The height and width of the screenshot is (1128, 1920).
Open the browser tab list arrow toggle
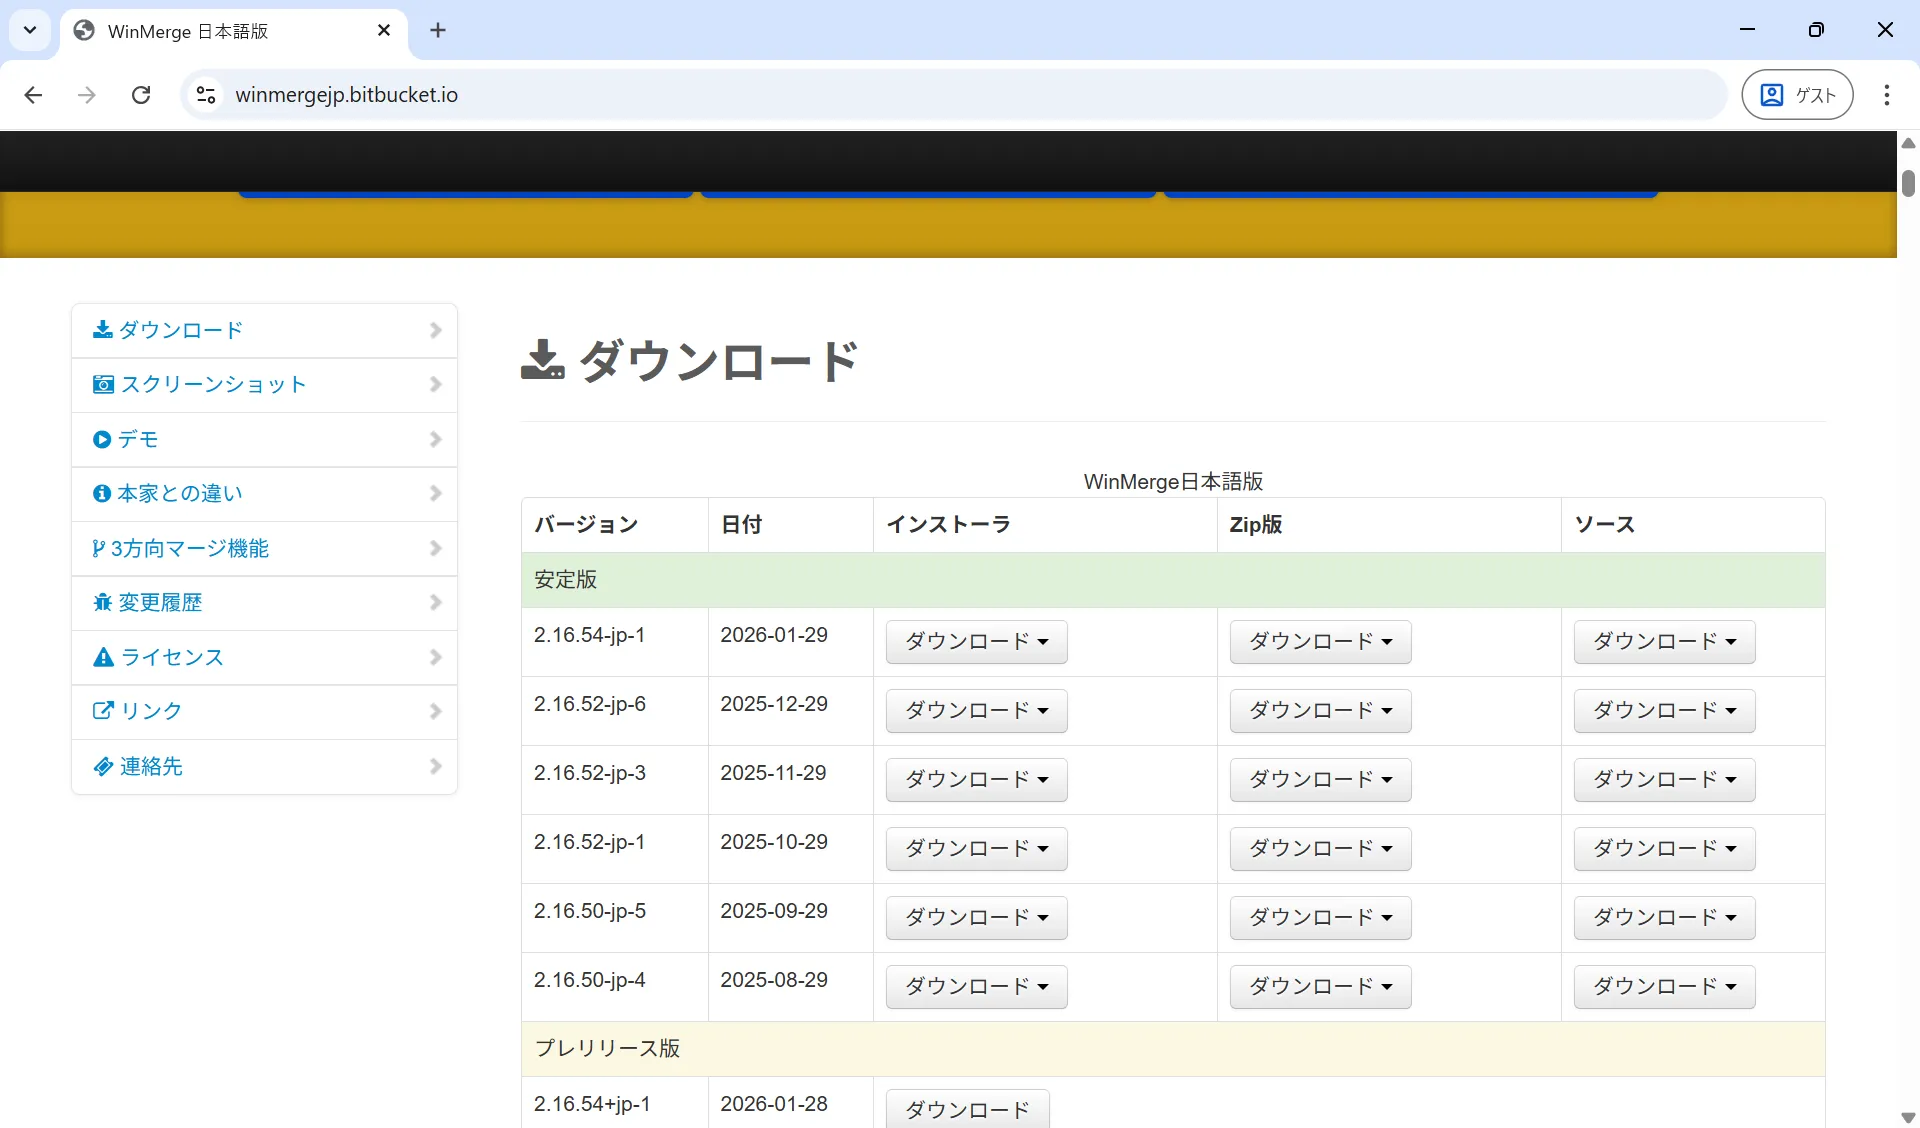click(29, 30)
